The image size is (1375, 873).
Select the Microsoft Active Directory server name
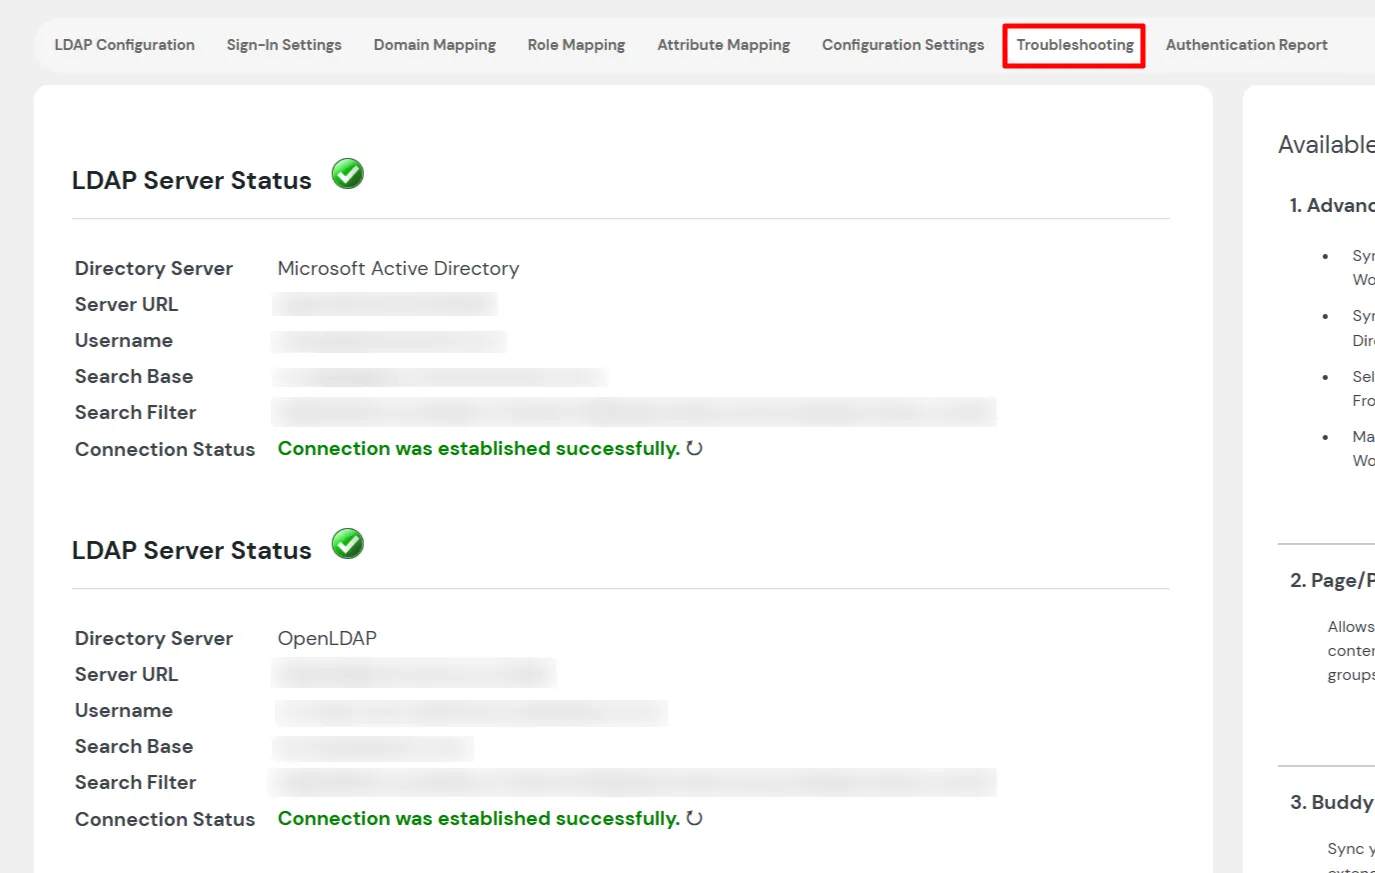pos(398,268)
